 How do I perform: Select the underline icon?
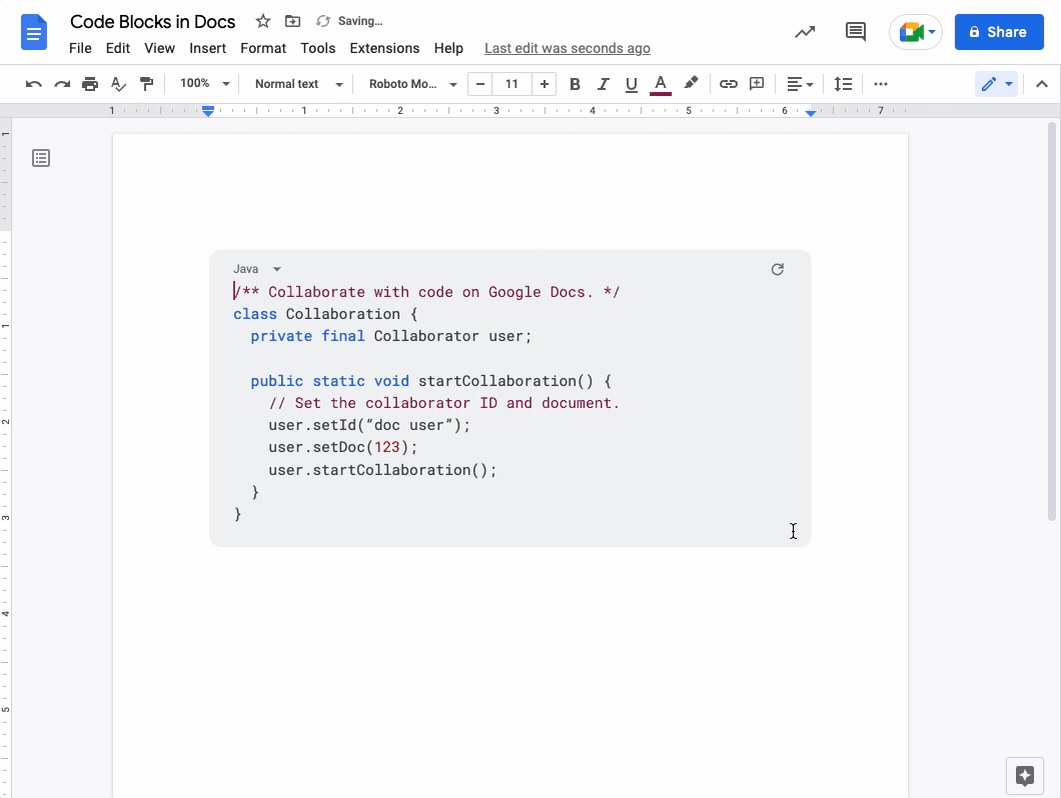pos(631,84)
